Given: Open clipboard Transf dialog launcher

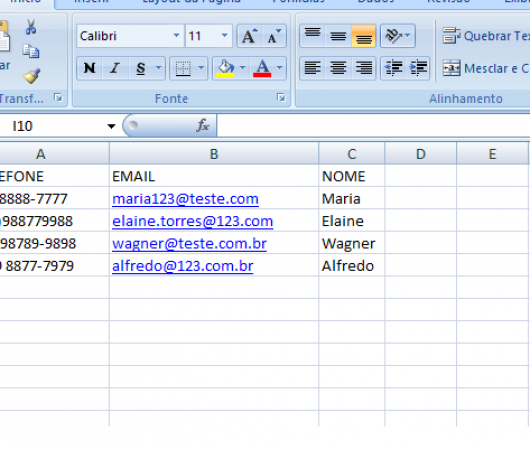Looking at the screenshot, I should (58, 98).
